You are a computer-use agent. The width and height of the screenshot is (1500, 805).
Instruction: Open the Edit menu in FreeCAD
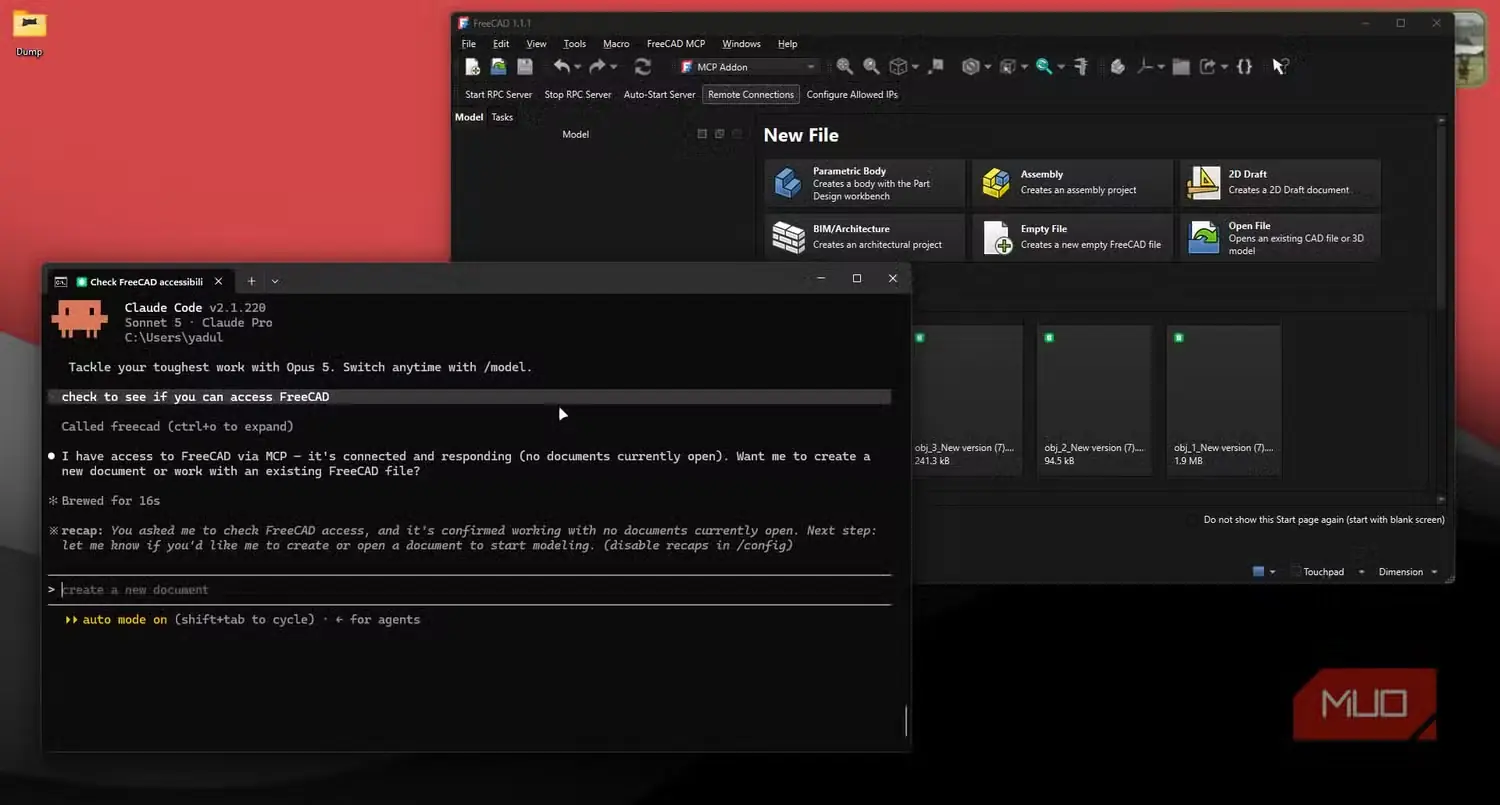coord(501,44)
